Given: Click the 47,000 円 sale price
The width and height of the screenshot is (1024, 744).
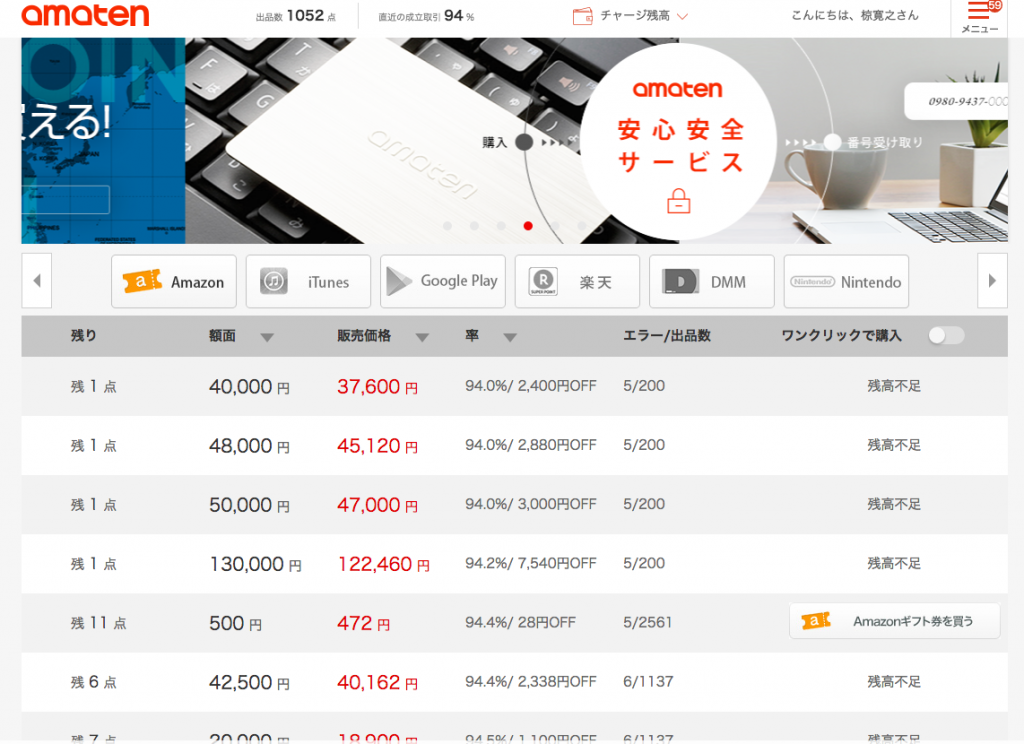Looking at the screenshot, I should pyautogui.click(x=377, y=505).
